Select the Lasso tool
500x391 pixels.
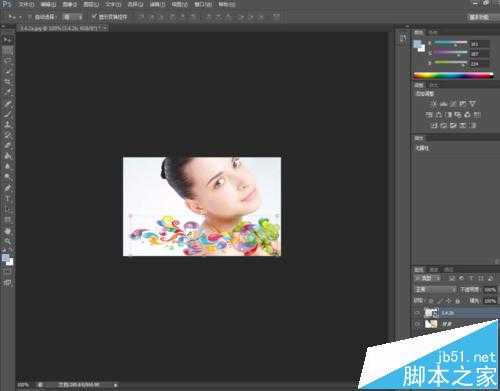(7, 61)
